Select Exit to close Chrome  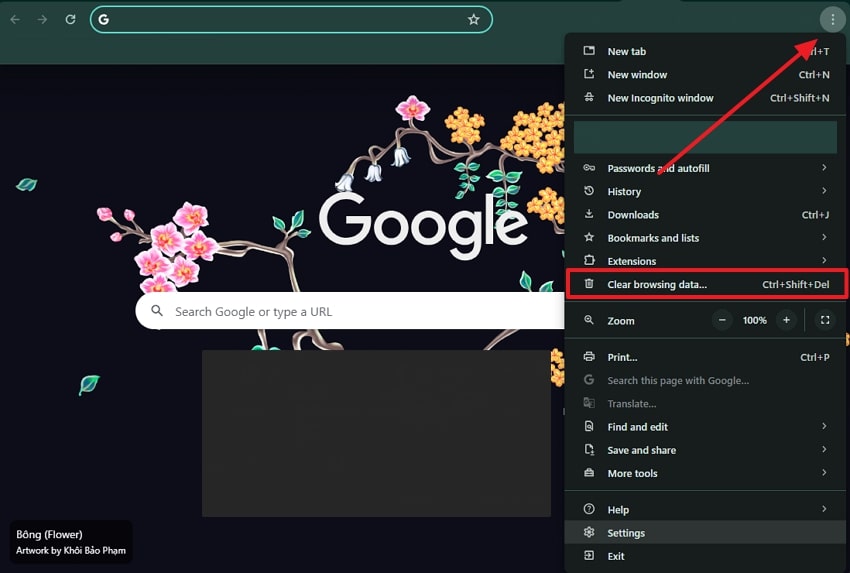(x=705, y=556)
